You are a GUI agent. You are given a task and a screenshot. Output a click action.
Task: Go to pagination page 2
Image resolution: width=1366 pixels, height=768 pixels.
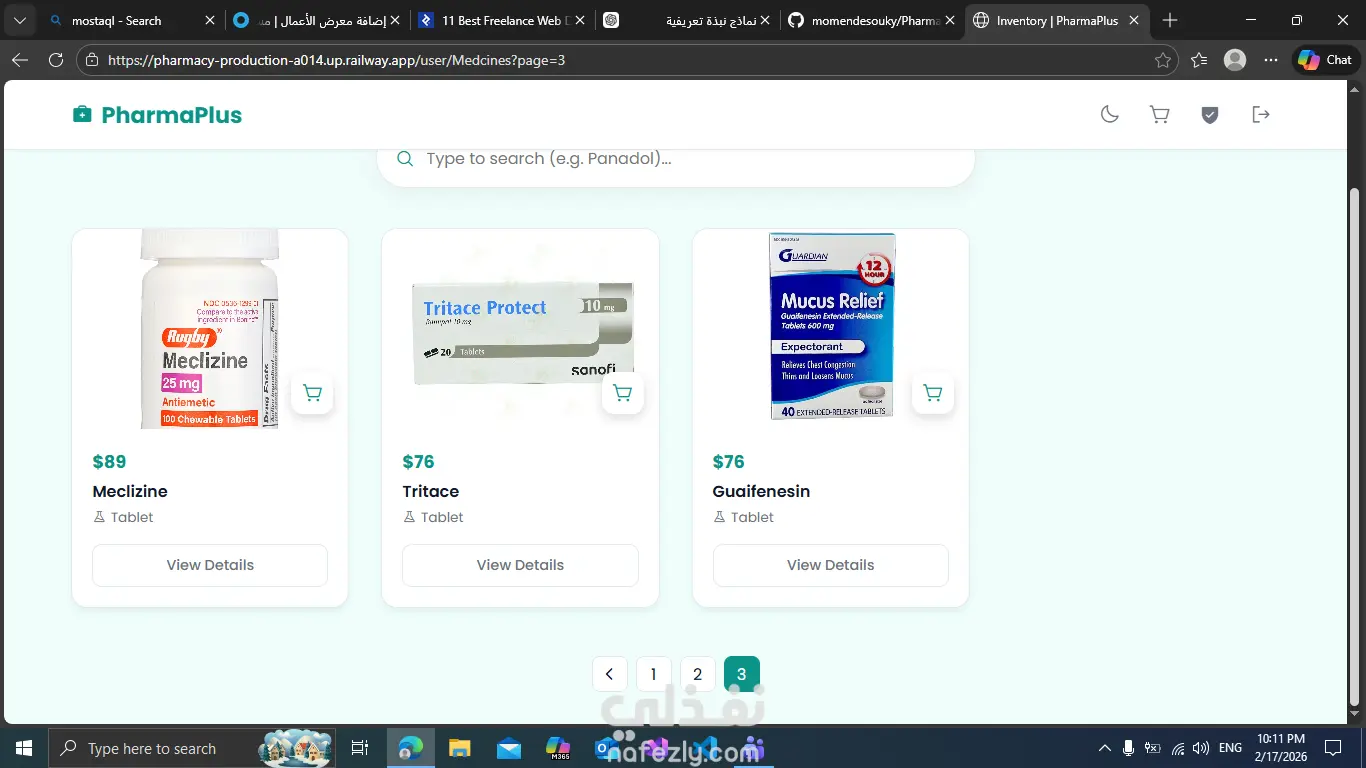[697, 674]
